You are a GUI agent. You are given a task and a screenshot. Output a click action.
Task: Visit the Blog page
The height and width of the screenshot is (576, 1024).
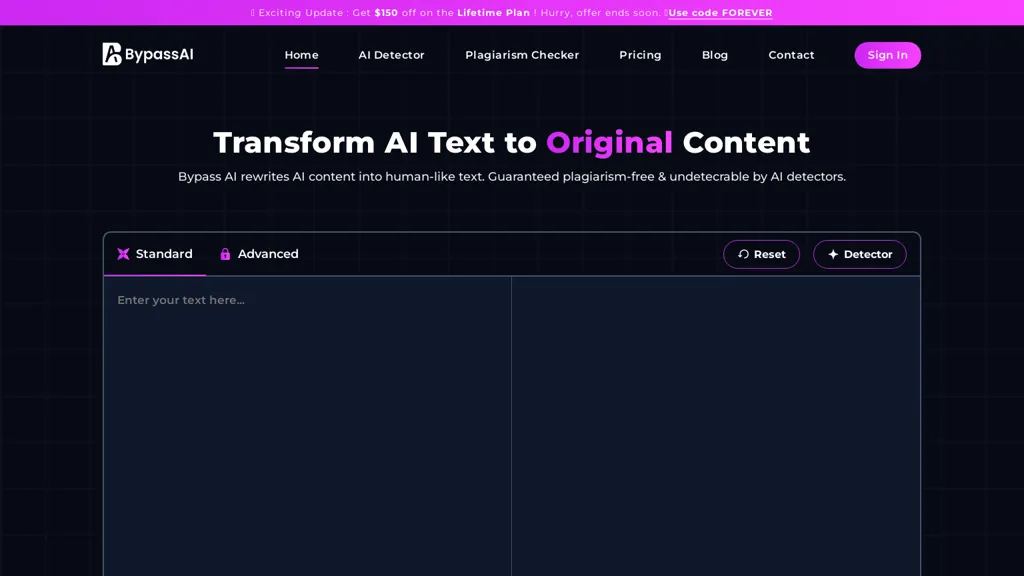(x=714, y=55)
